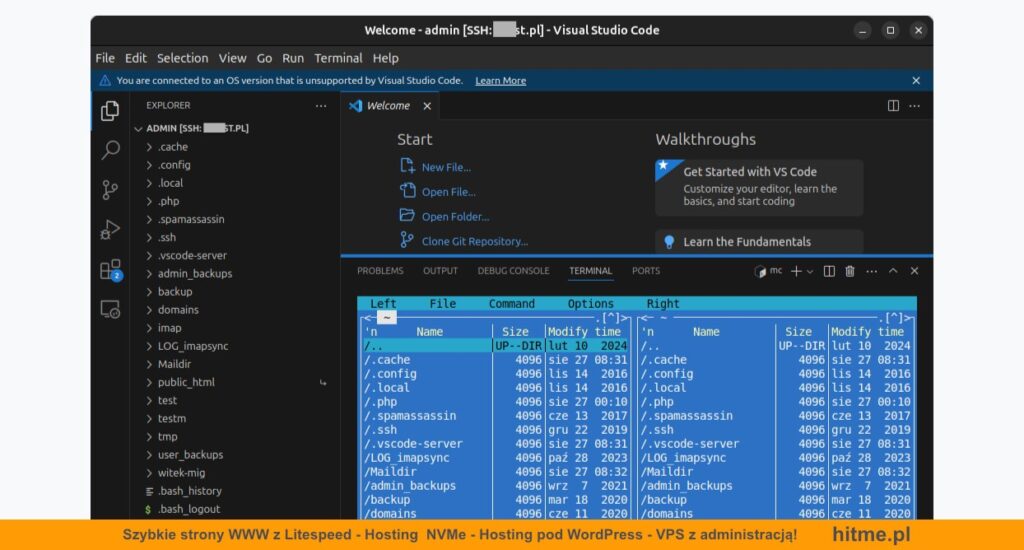Image resolution: width=1024 pixels, height=550 pixels.
Task: Open the Help menu
Action: tap(385, 58)
